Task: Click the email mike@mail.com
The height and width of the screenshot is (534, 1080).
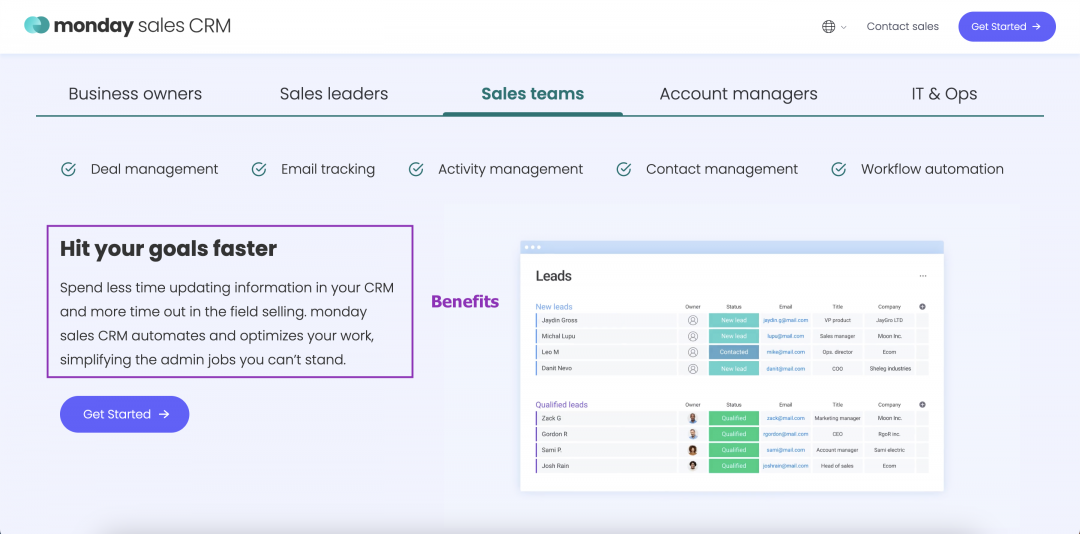Action: coord(785,352)
